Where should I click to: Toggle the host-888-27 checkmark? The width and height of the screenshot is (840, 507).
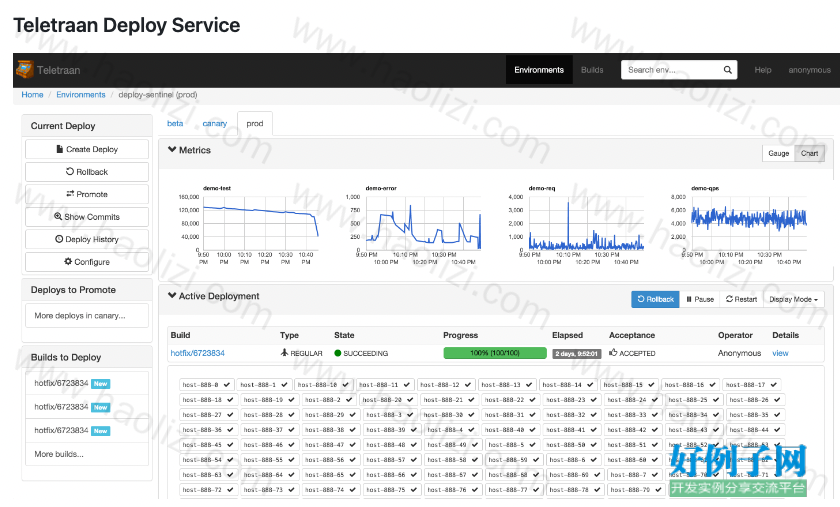(230, 415)
